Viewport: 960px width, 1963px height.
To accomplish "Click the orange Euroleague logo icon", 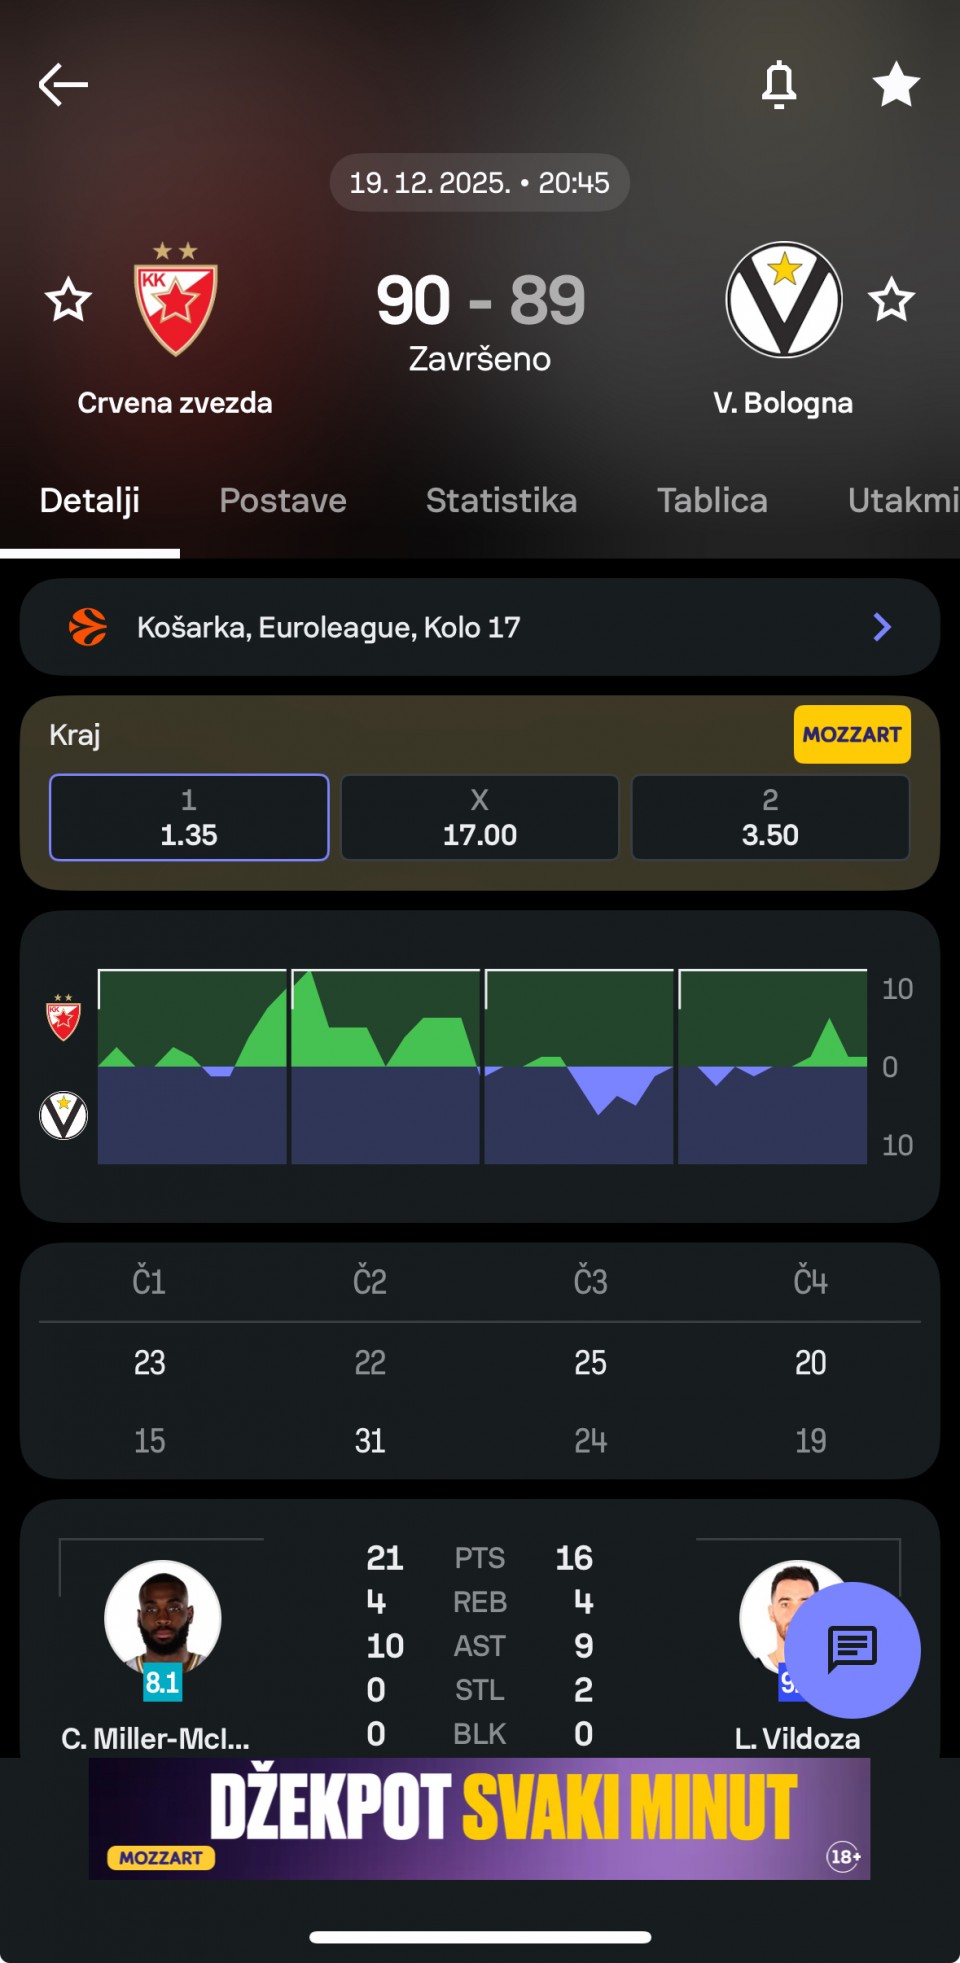I will click(x=88, y=627).
